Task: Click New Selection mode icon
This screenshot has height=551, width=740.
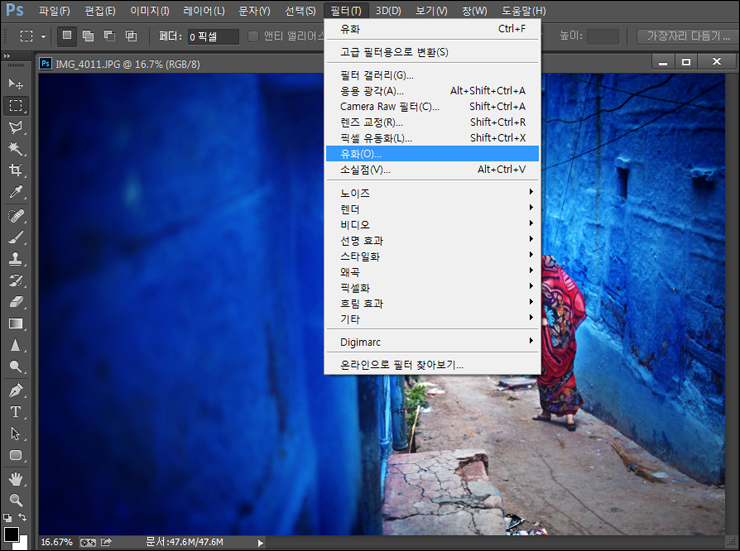Action: click(x=67, y=36)
